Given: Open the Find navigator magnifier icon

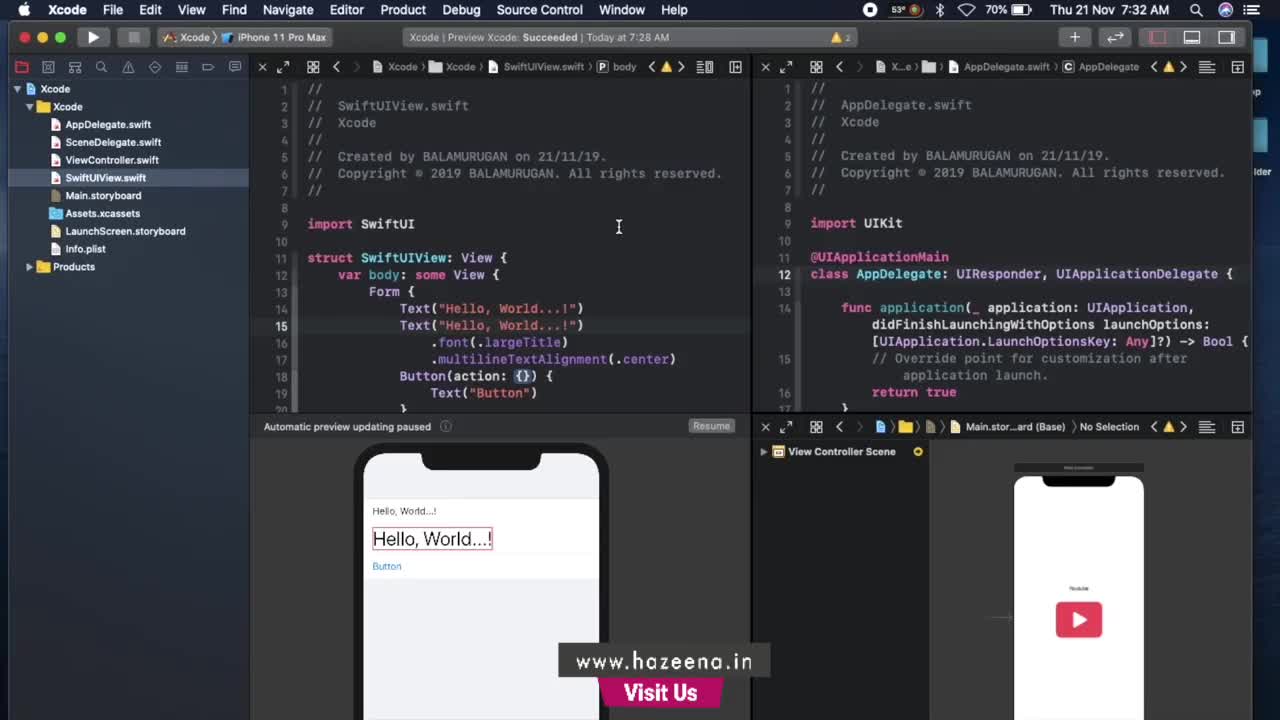Looking at the screenshot, I should point(101,67).
